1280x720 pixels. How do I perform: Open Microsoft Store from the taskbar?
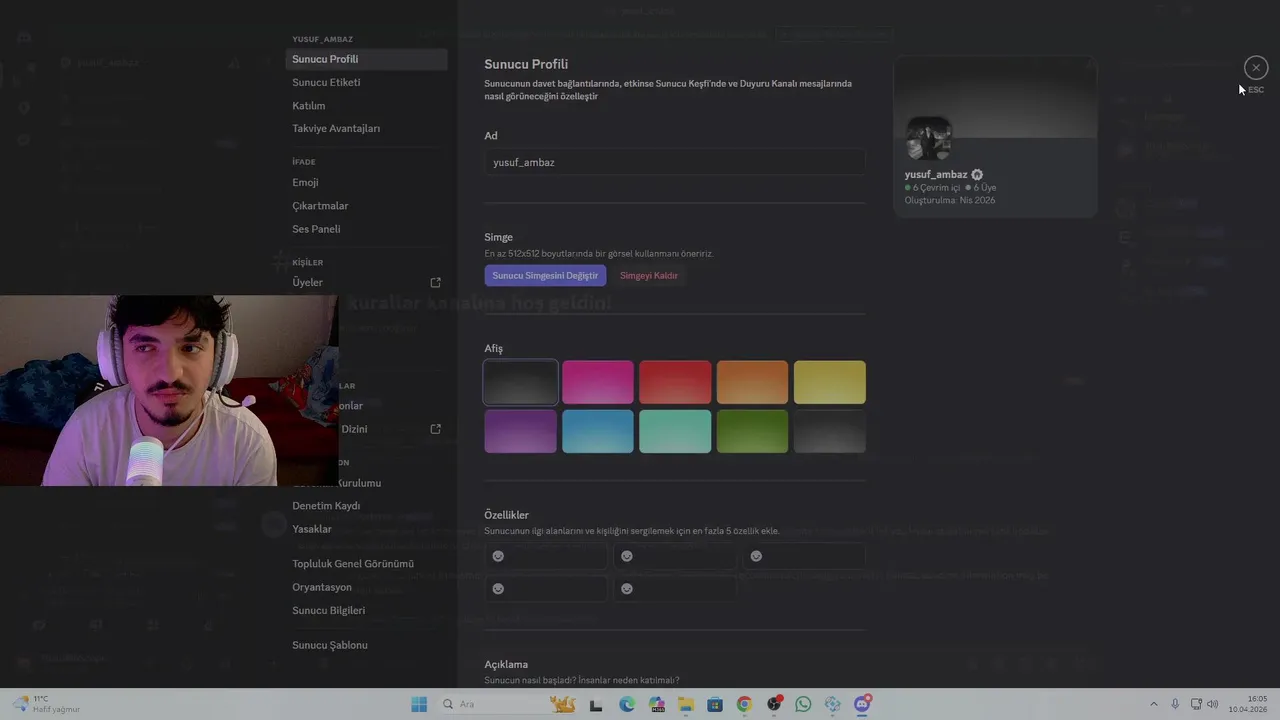click(x=715, y=704)
